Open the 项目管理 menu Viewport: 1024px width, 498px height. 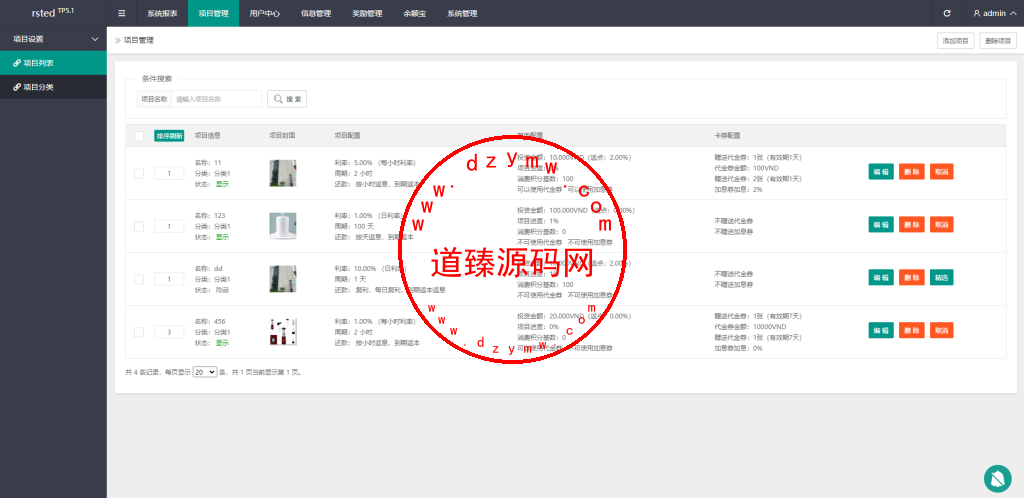pyautogui.click(x=214, y=13)
